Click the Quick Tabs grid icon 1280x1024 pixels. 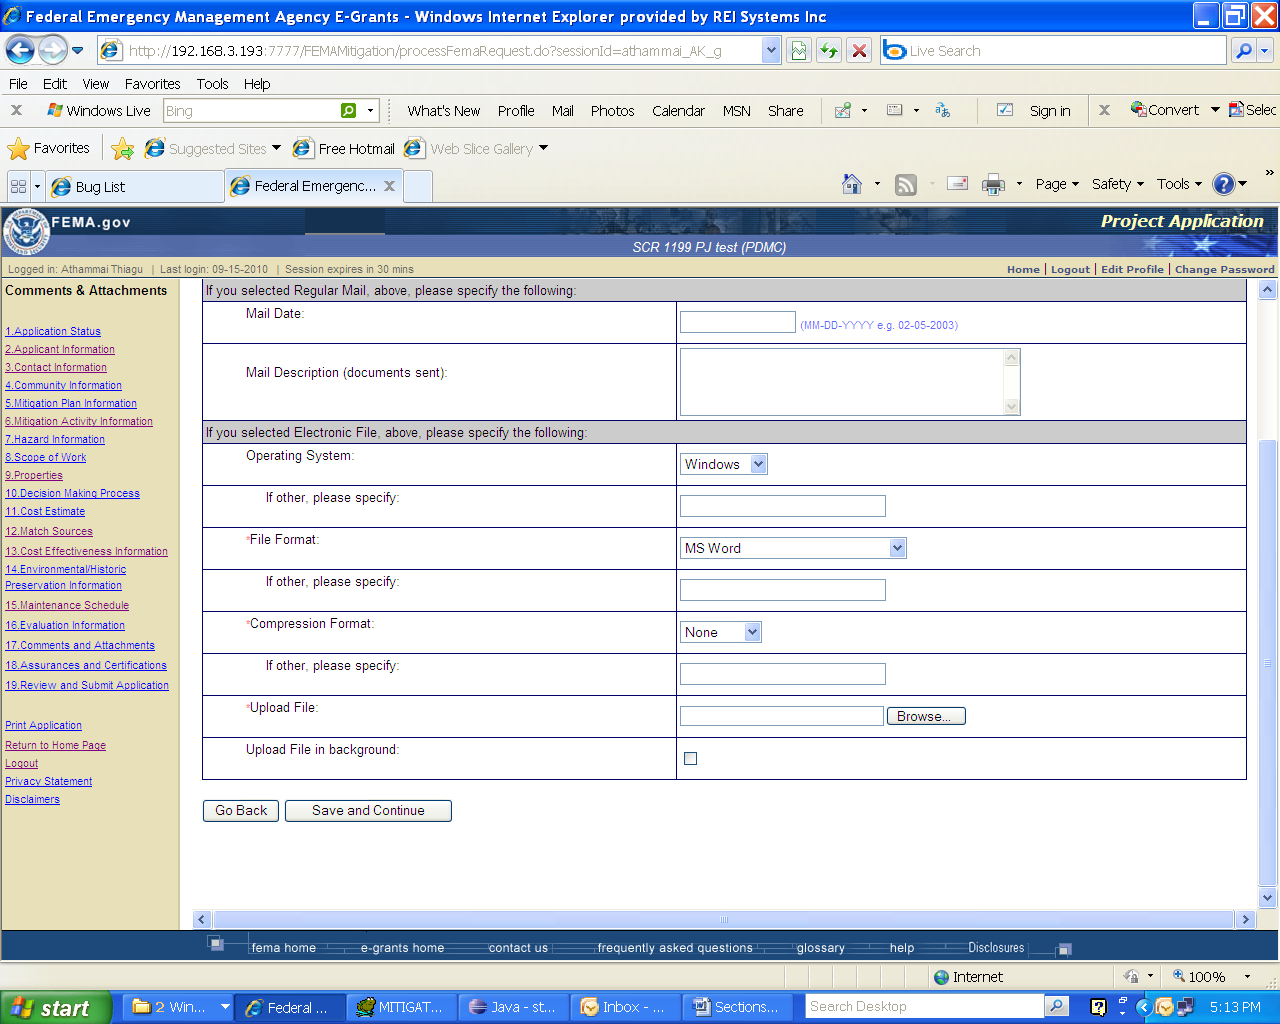coord(18,186)
